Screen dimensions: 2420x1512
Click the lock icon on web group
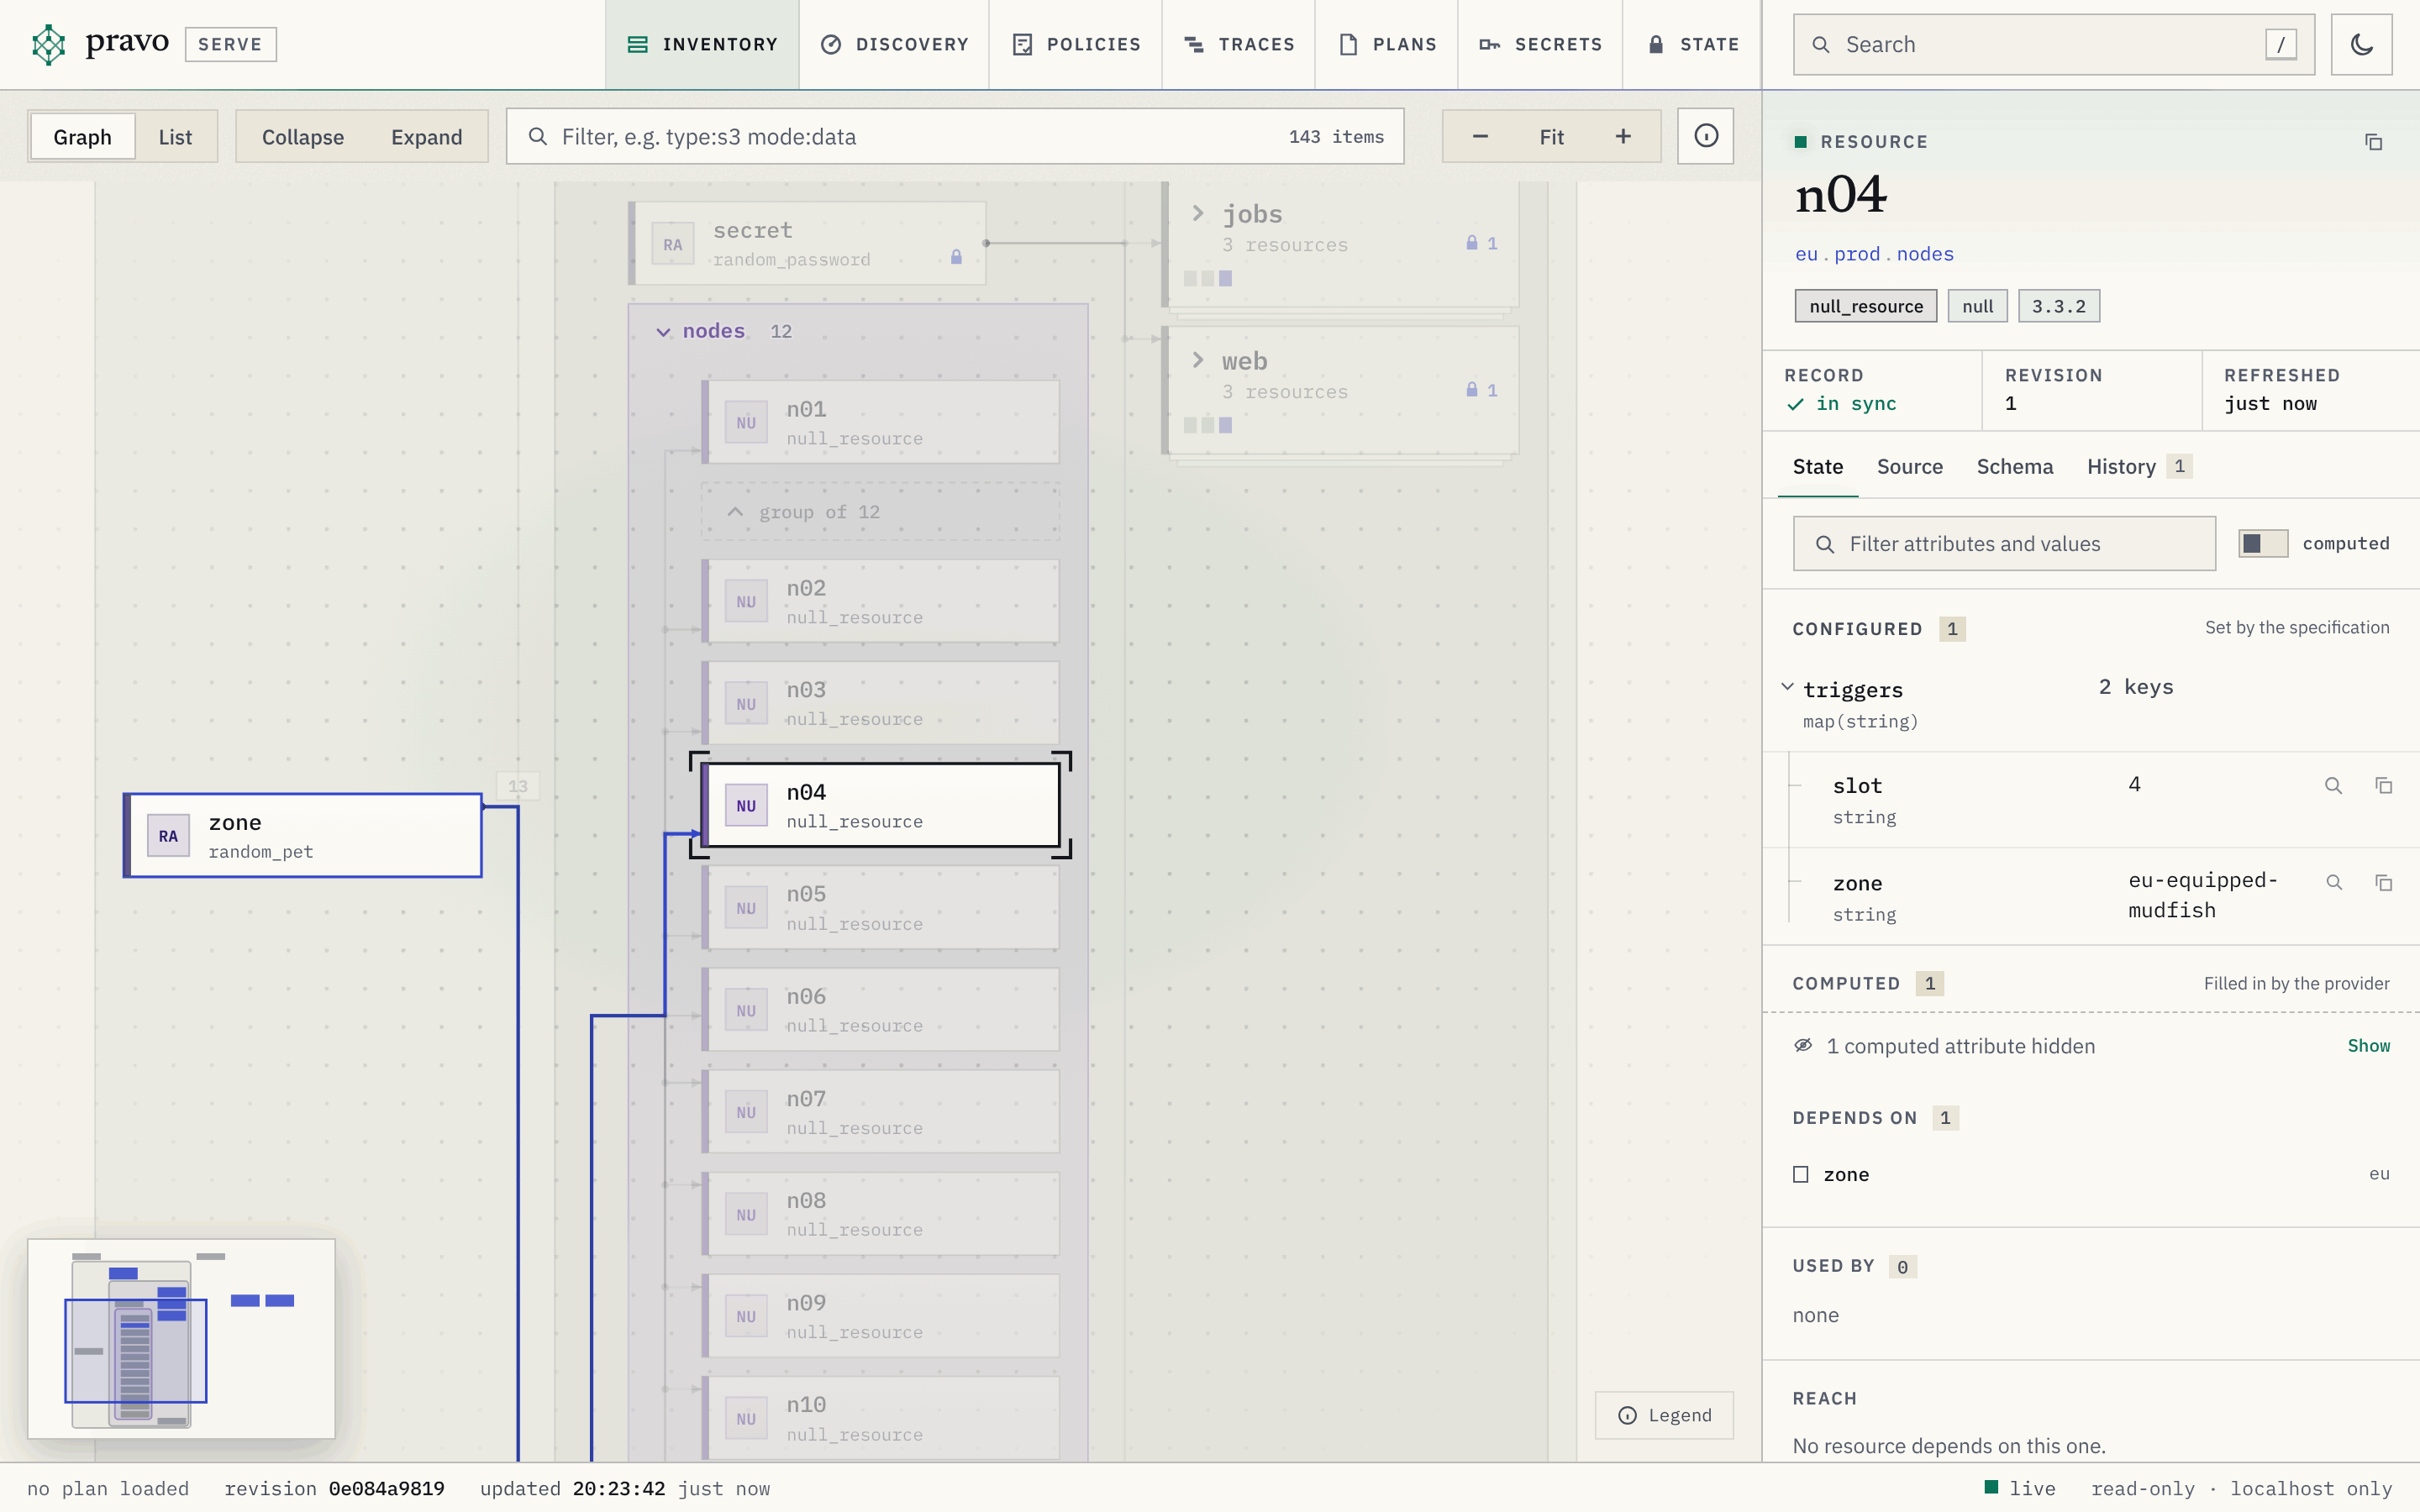coord(1471,390)
